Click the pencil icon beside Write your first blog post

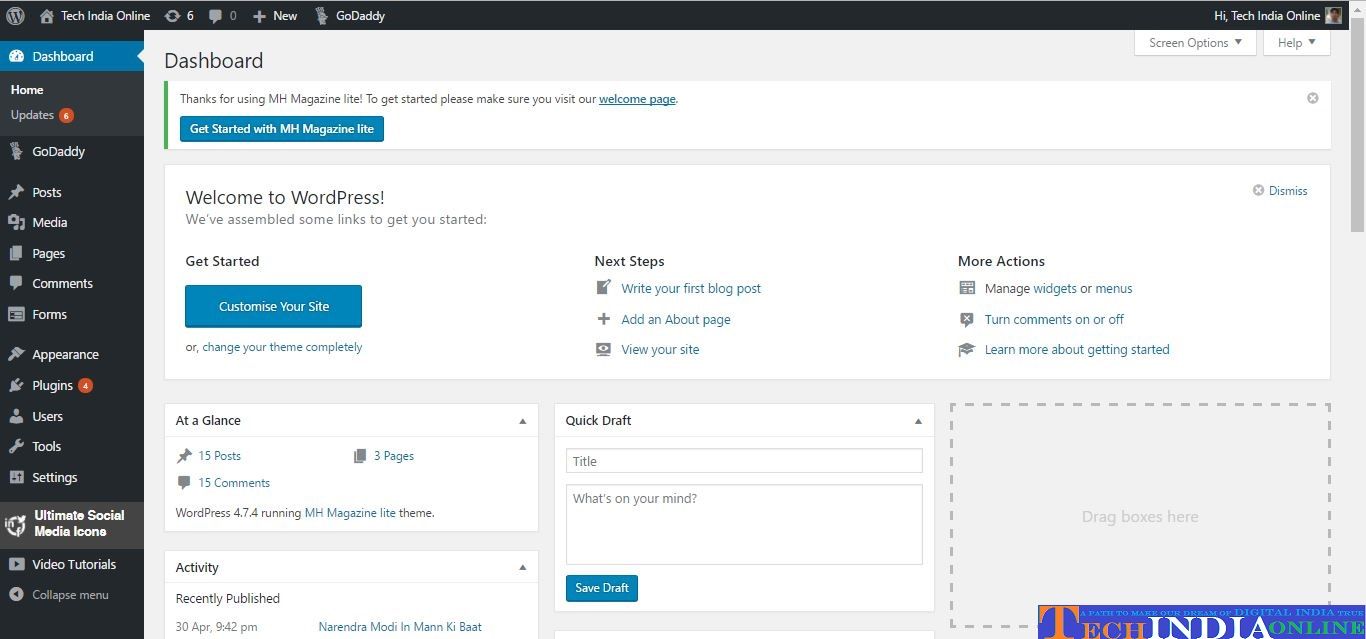[603, 288]
